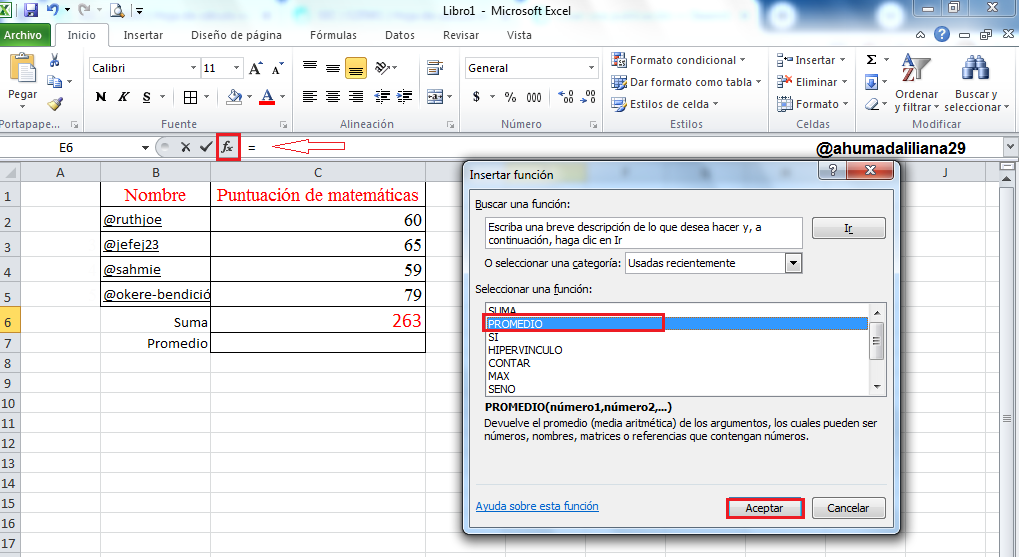Decrease font size with the smaller A icon
The height and width of the screenshot is (557, 1019).
coord(277,68)
